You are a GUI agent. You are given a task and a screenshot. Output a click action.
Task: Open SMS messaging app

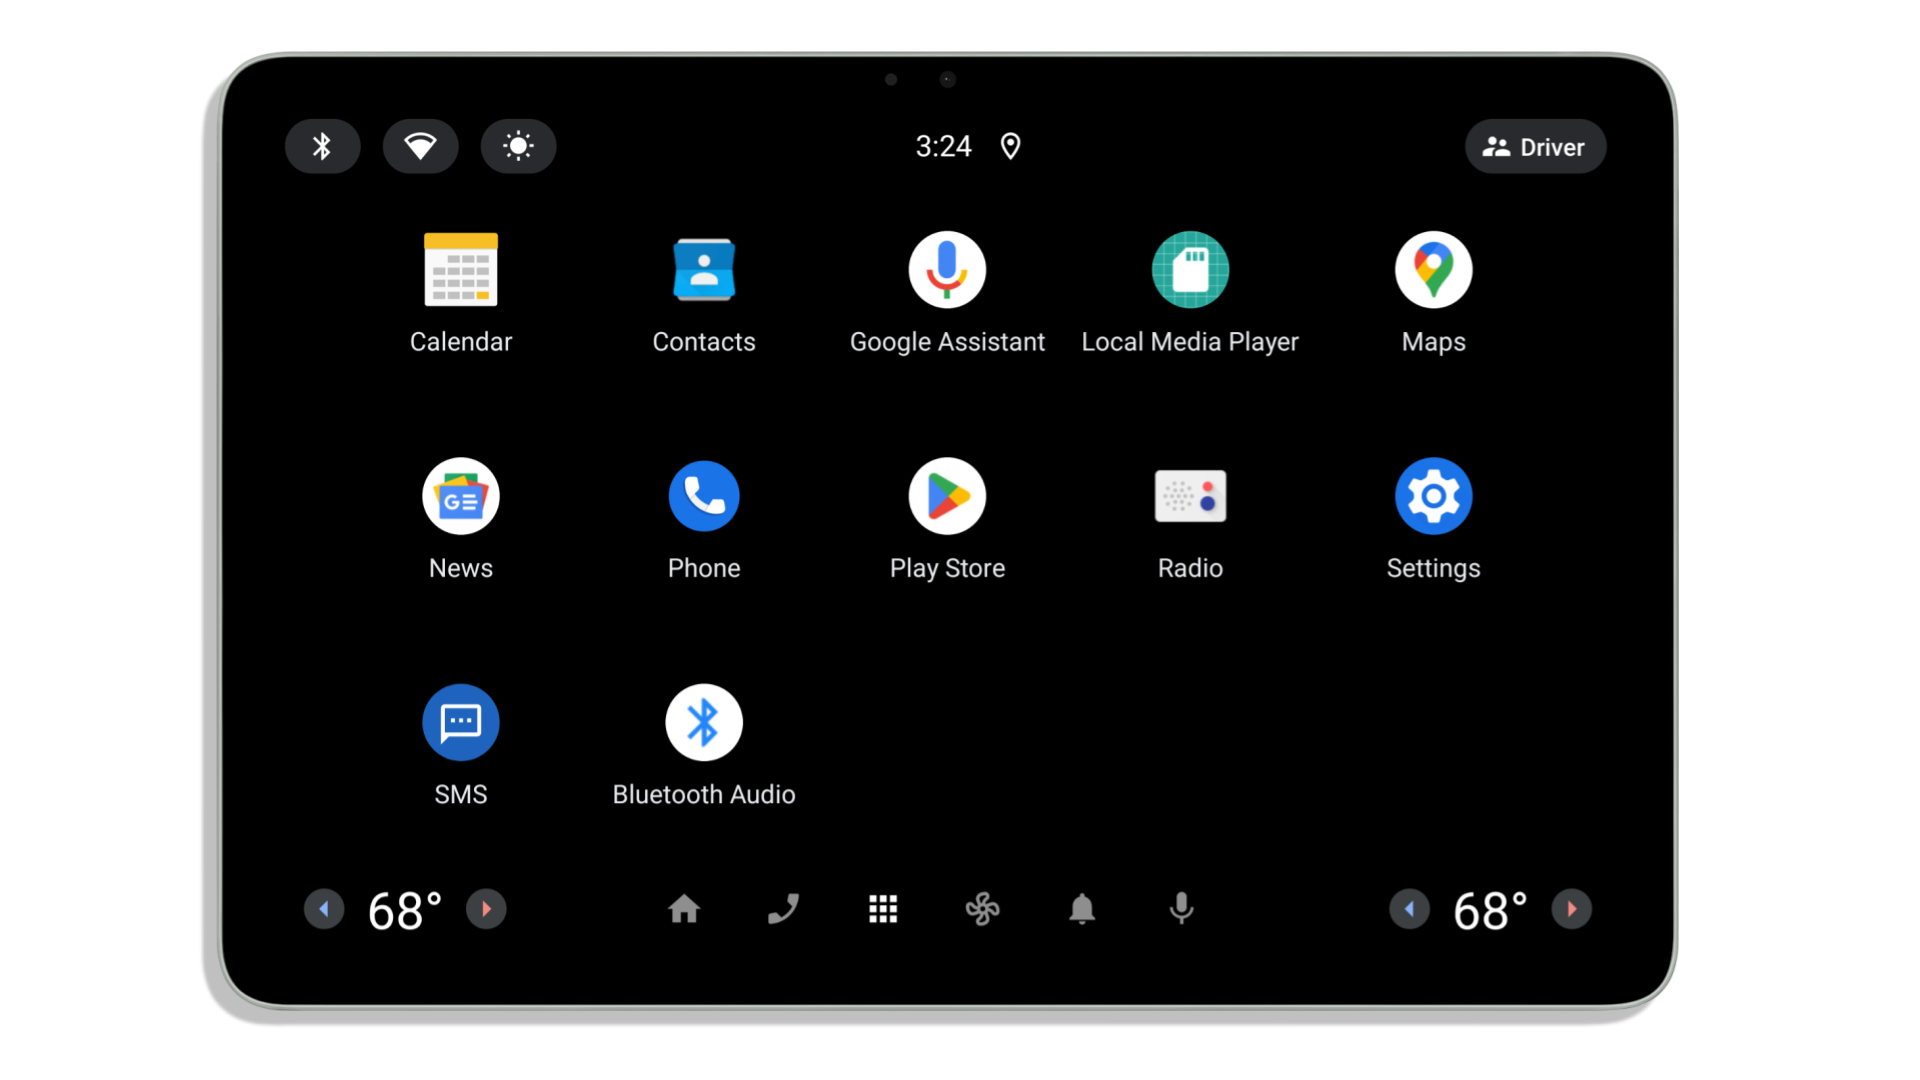(460, 723)
